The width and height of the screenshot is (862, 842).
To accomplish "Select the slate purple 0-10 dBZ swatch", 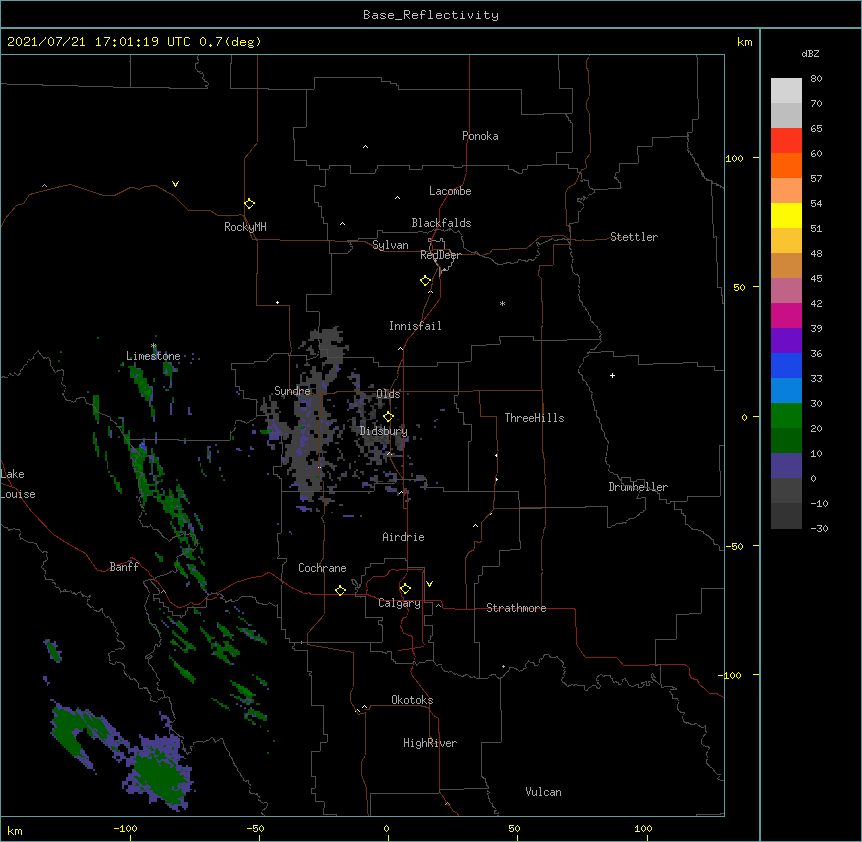I will 786,466.
